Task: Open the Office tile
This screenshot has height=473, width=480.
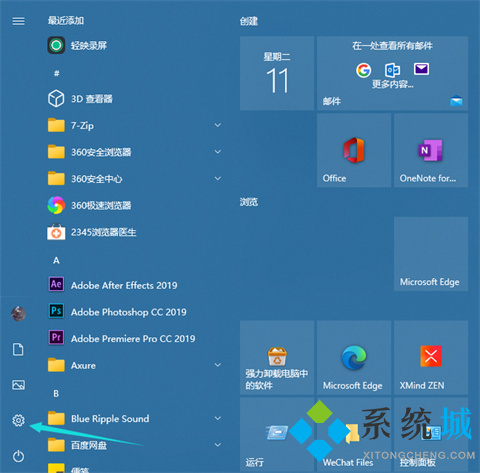Action: tap(354, 150)
